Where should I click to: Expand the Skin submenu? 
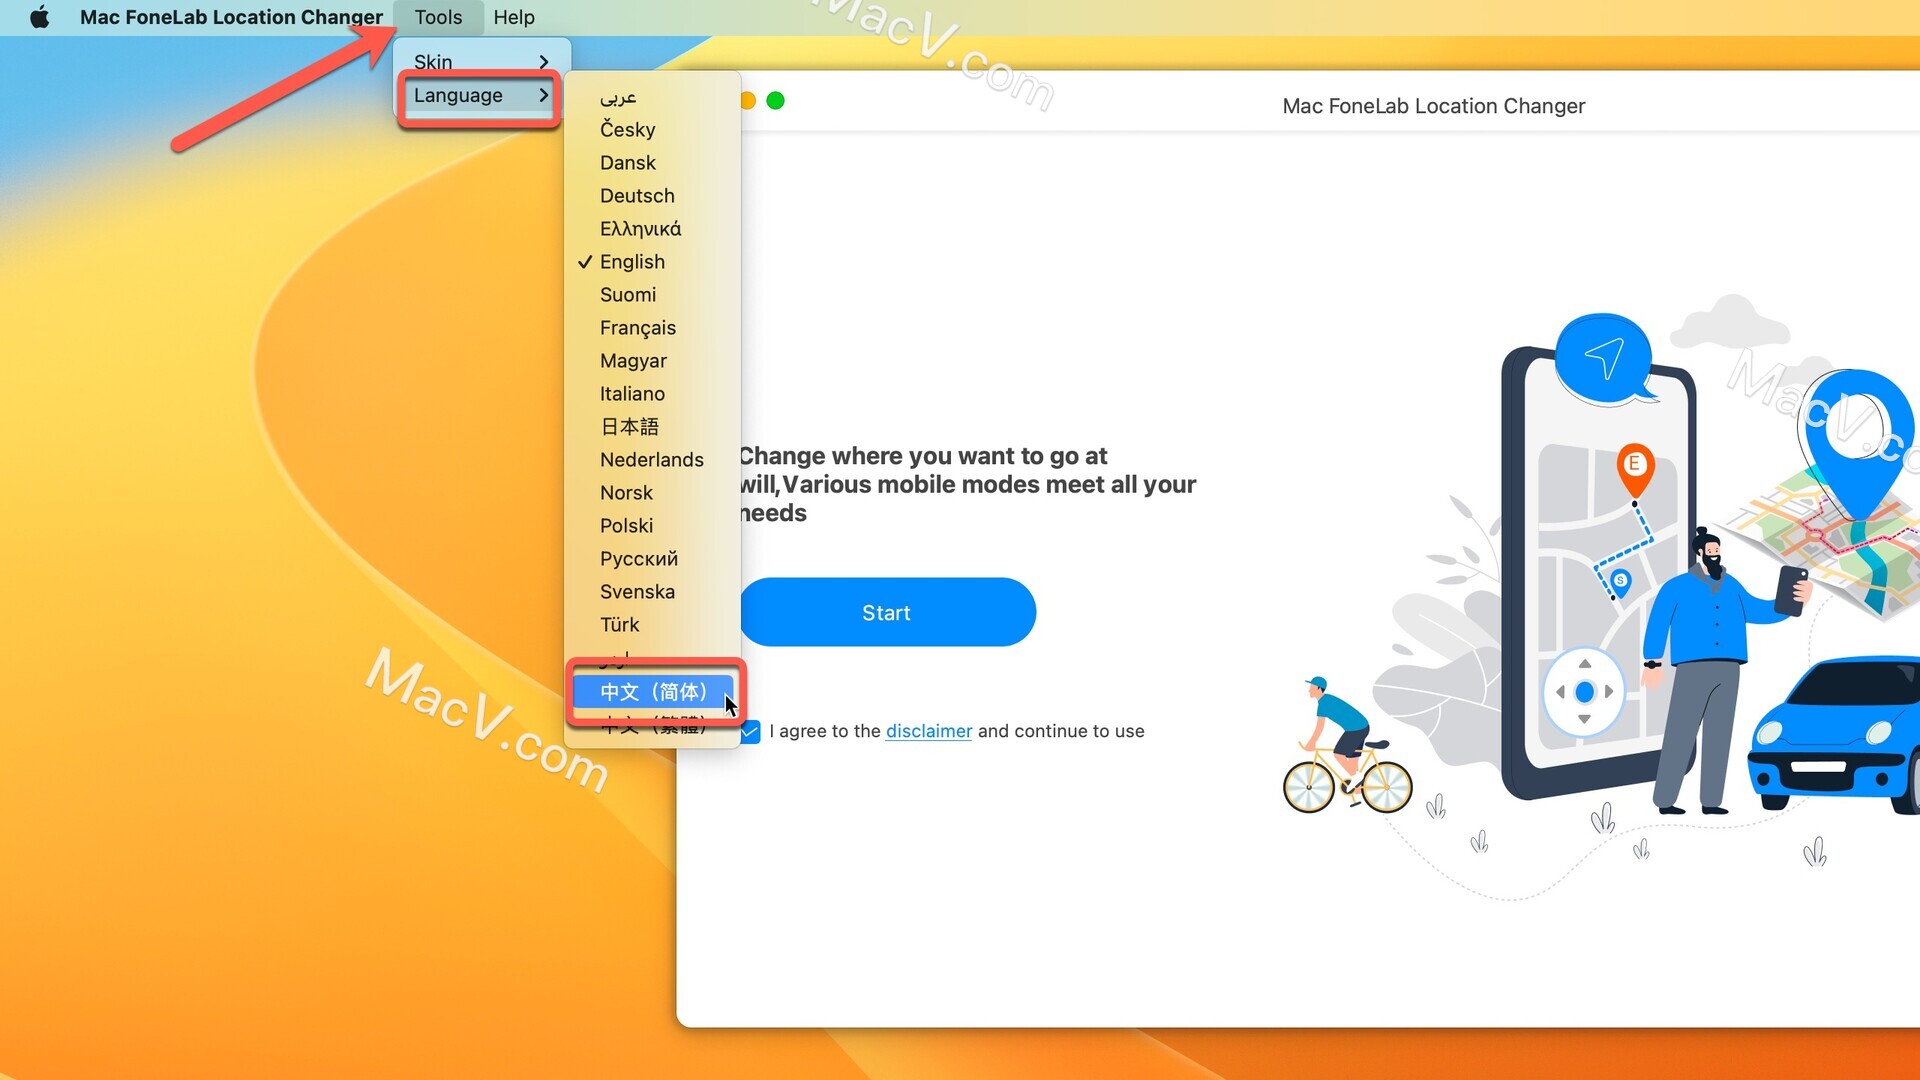[x=481, y=61]
